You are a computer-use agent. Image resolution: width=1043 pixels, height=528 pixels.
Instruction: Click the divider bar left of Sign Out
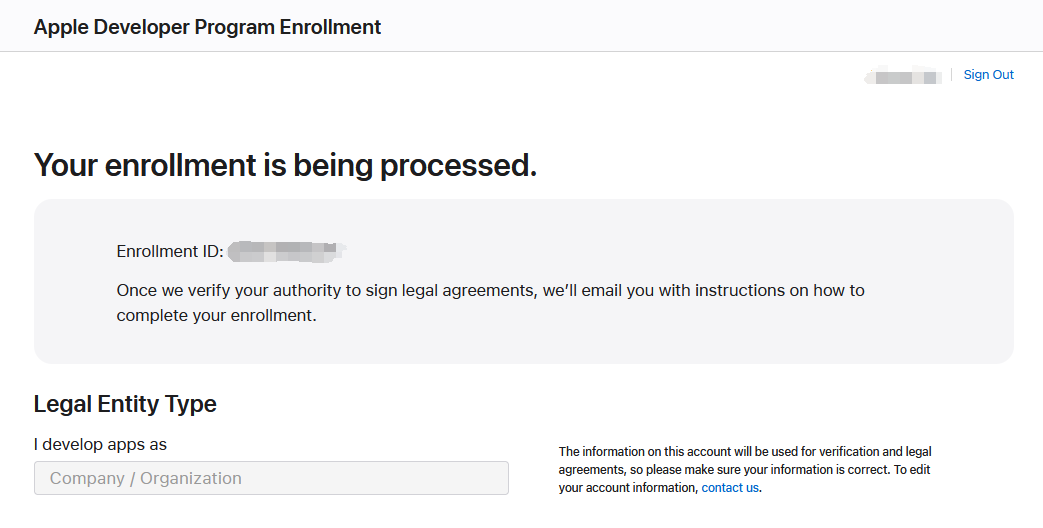(x=951, y=75)
